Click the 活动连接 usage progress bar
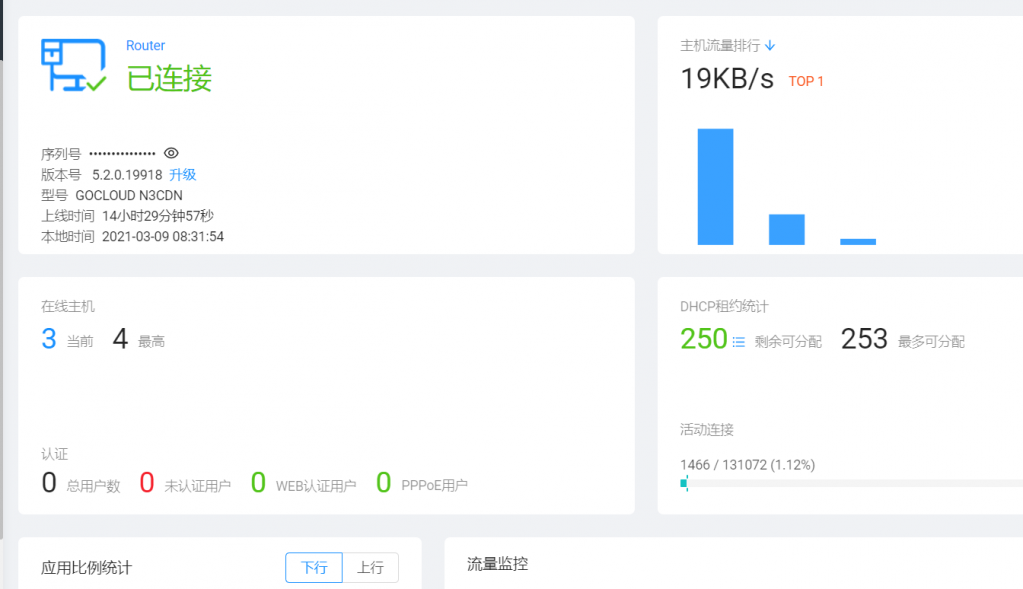The width and height of the screenshot is (1023, 589). click(x=850, y=483)
